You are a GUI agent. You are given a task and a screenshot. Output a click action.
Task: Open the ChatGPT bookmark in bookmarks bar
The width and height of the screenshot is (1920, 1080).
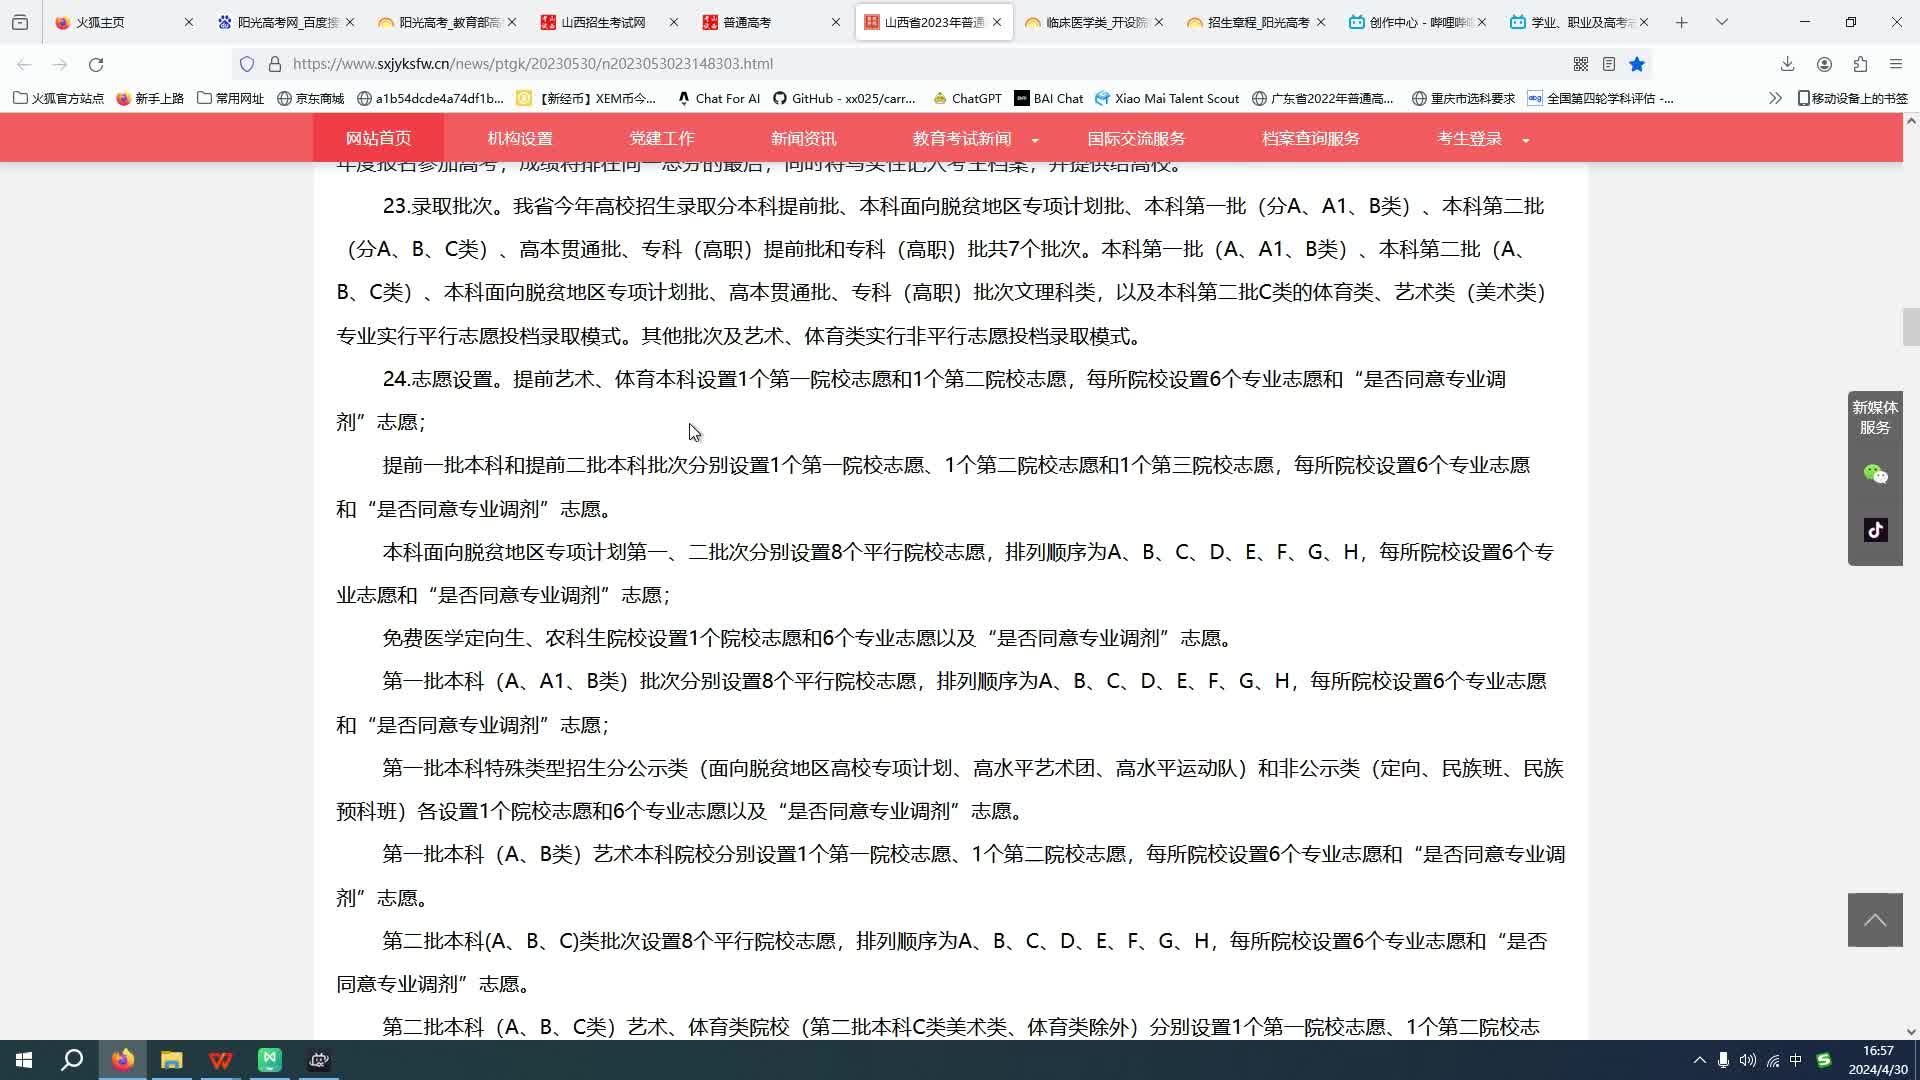tap(967, 98)
